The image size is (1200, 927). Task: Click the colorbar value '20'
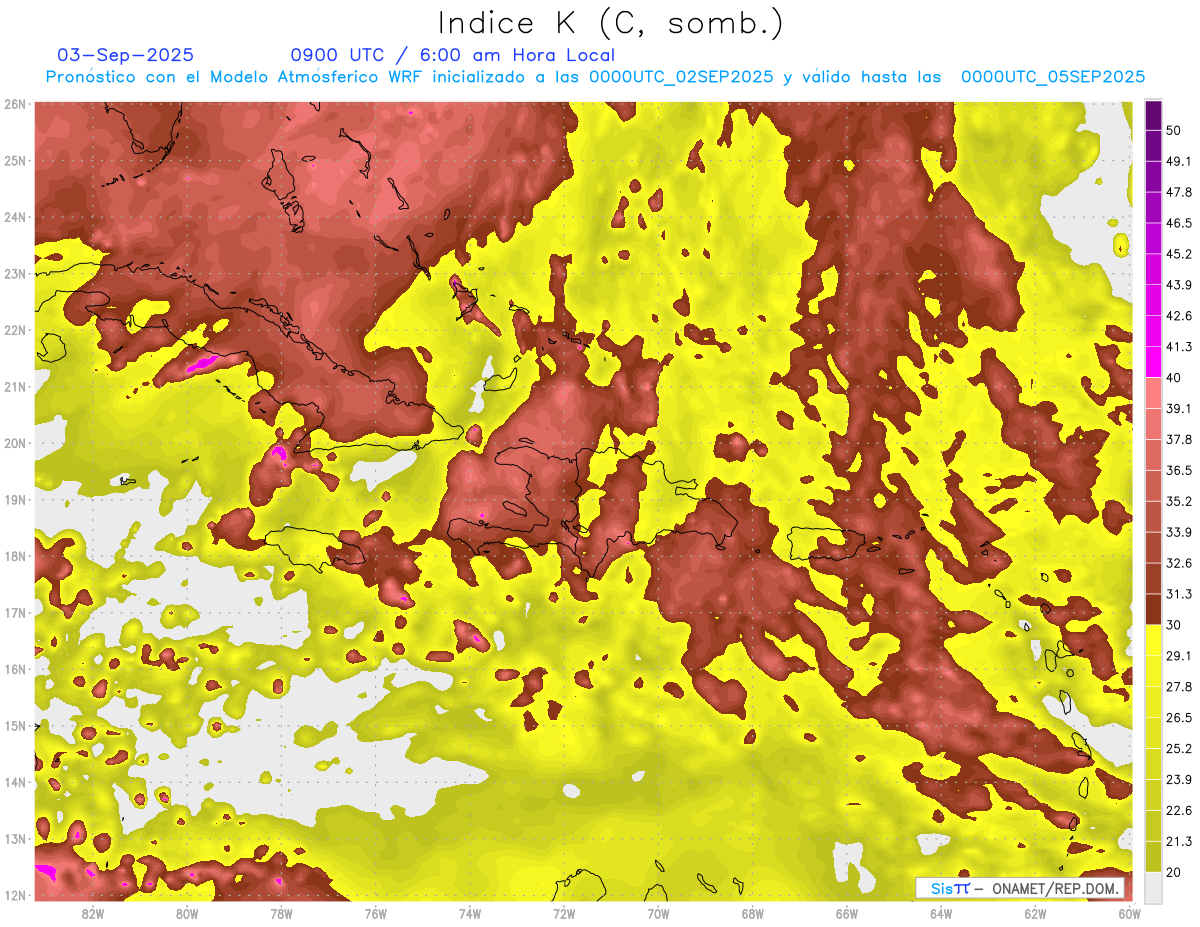tap(1173, 872)
